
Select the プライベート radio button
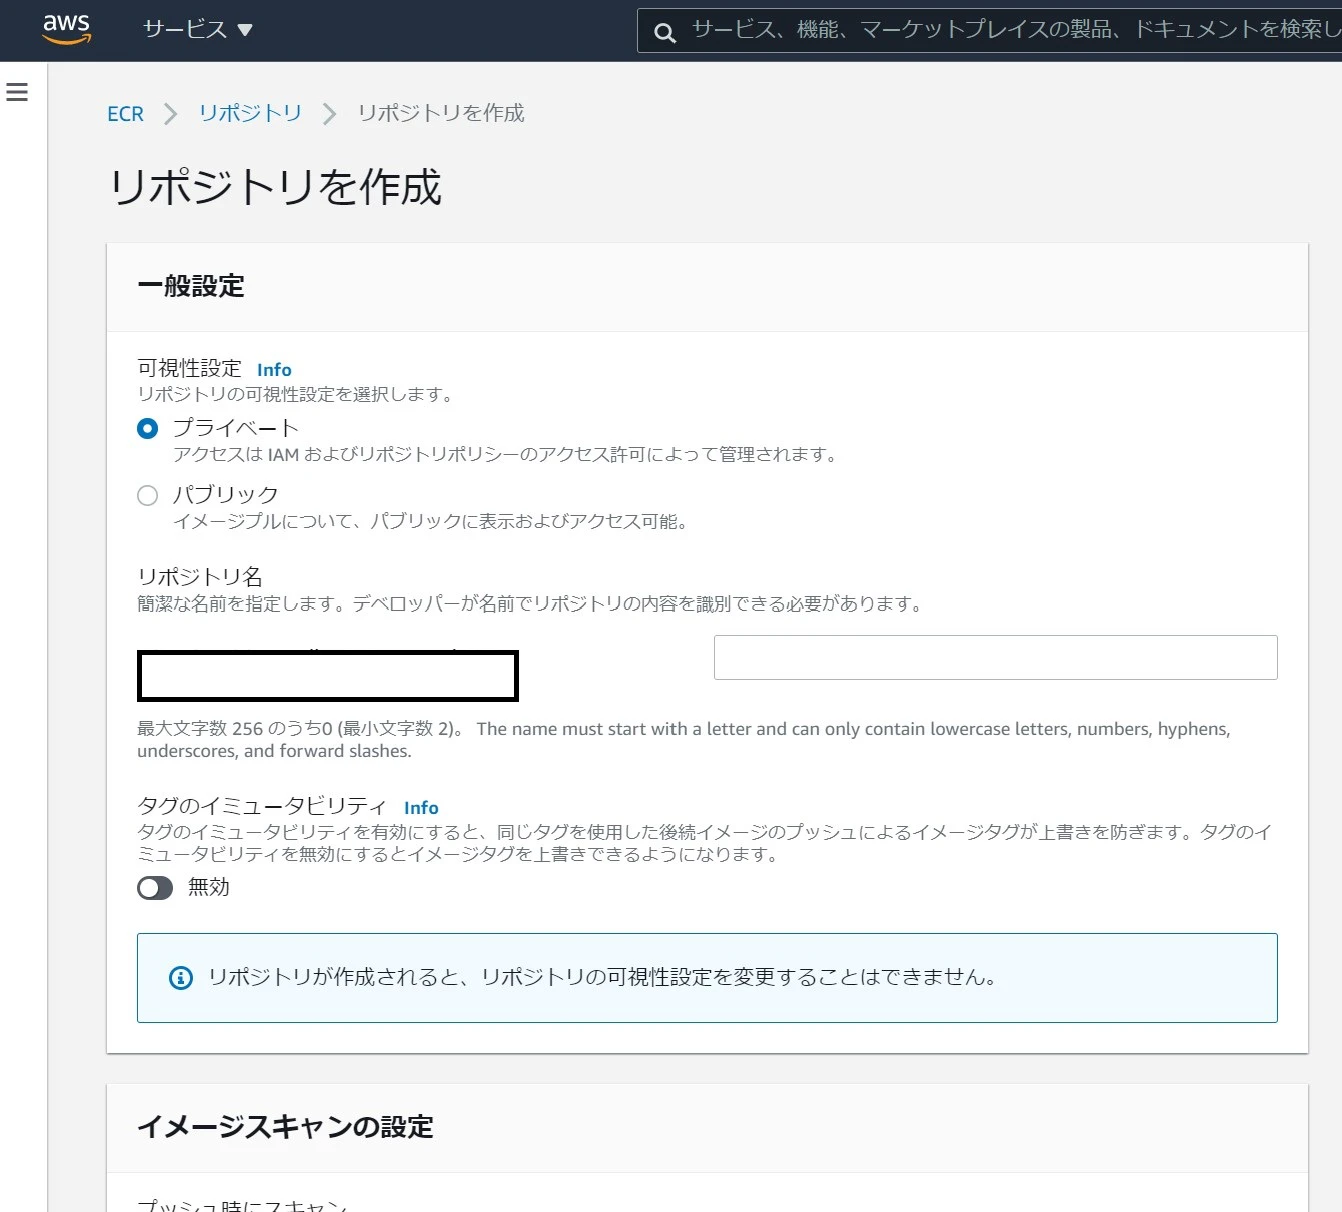[x=147, y=429]
